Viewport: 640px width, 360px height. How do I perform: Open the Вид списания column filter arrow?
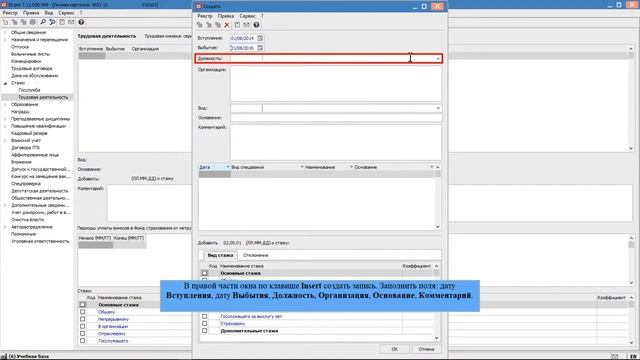pyautogui.click(x=302, y=167)
